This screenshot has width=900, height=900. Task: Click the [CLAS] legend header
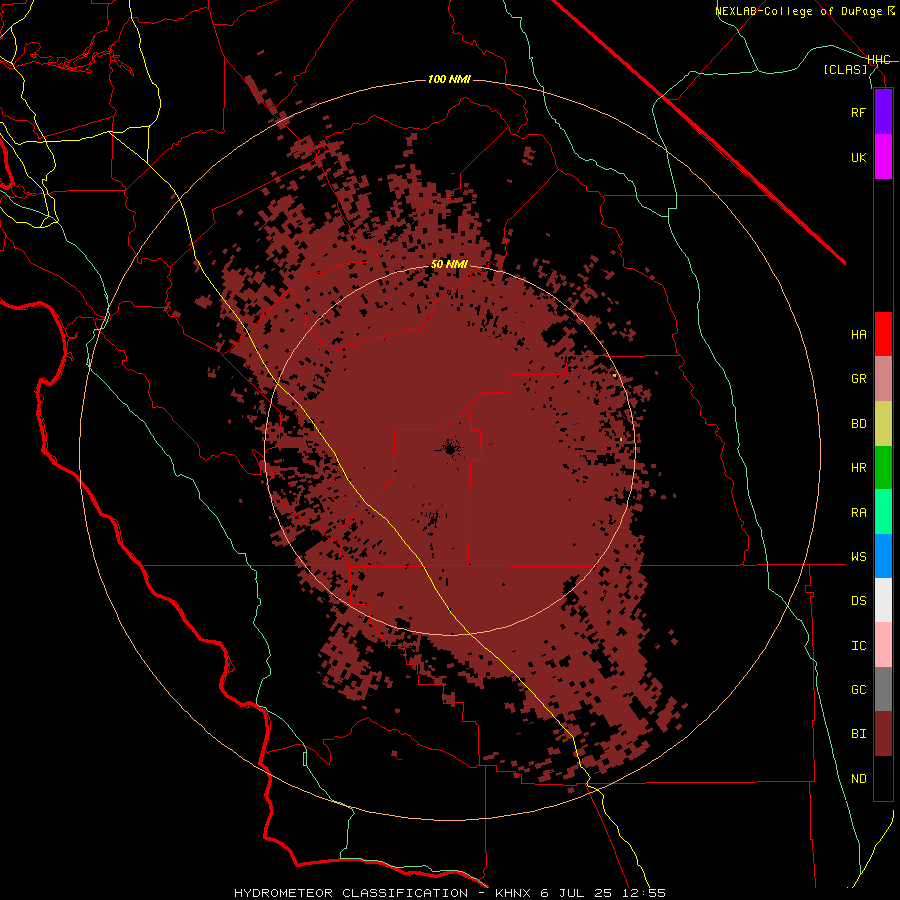pos(845,69)
